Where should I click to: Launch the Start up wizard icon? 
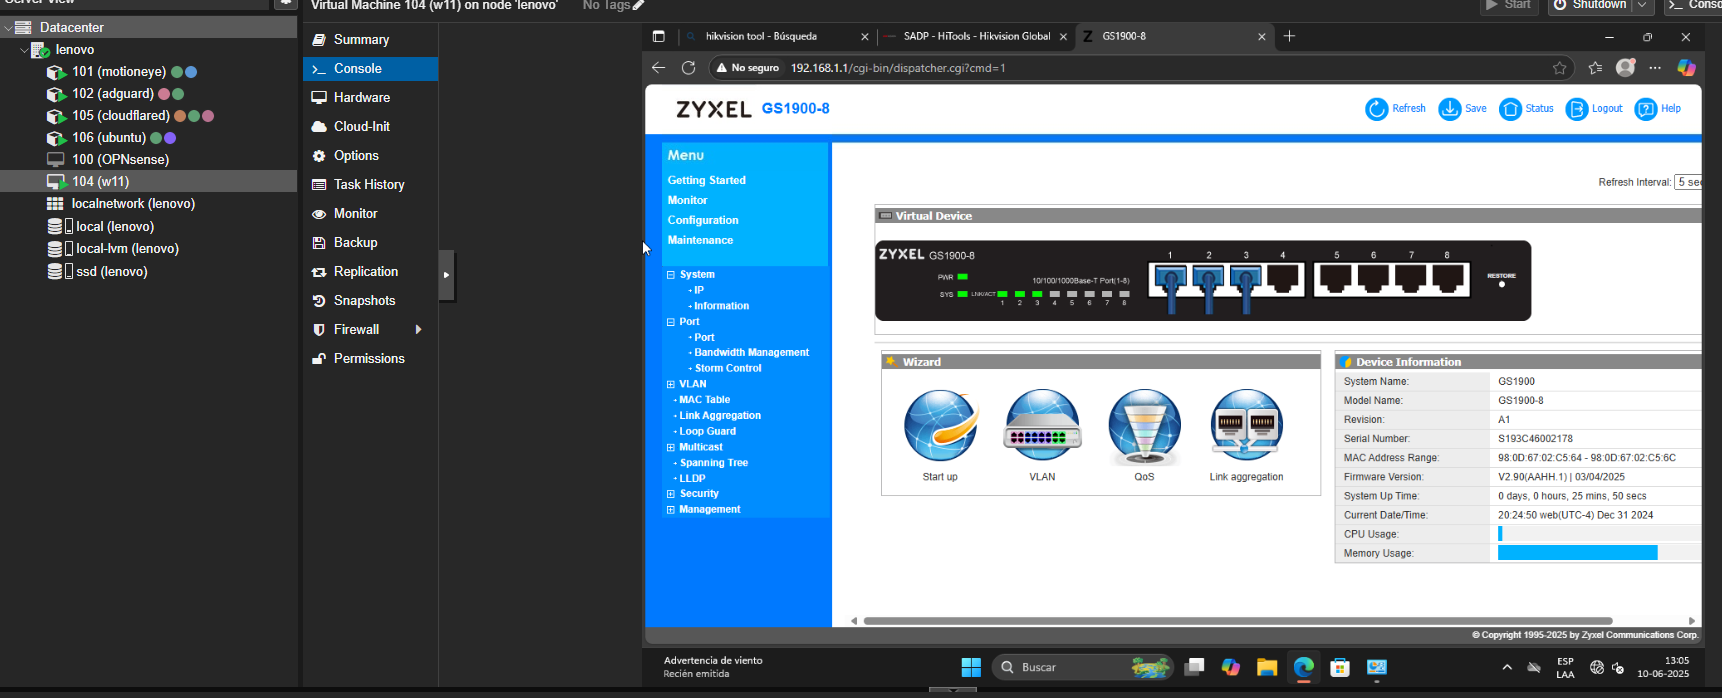pyautogui.click(x=940, y=425)
